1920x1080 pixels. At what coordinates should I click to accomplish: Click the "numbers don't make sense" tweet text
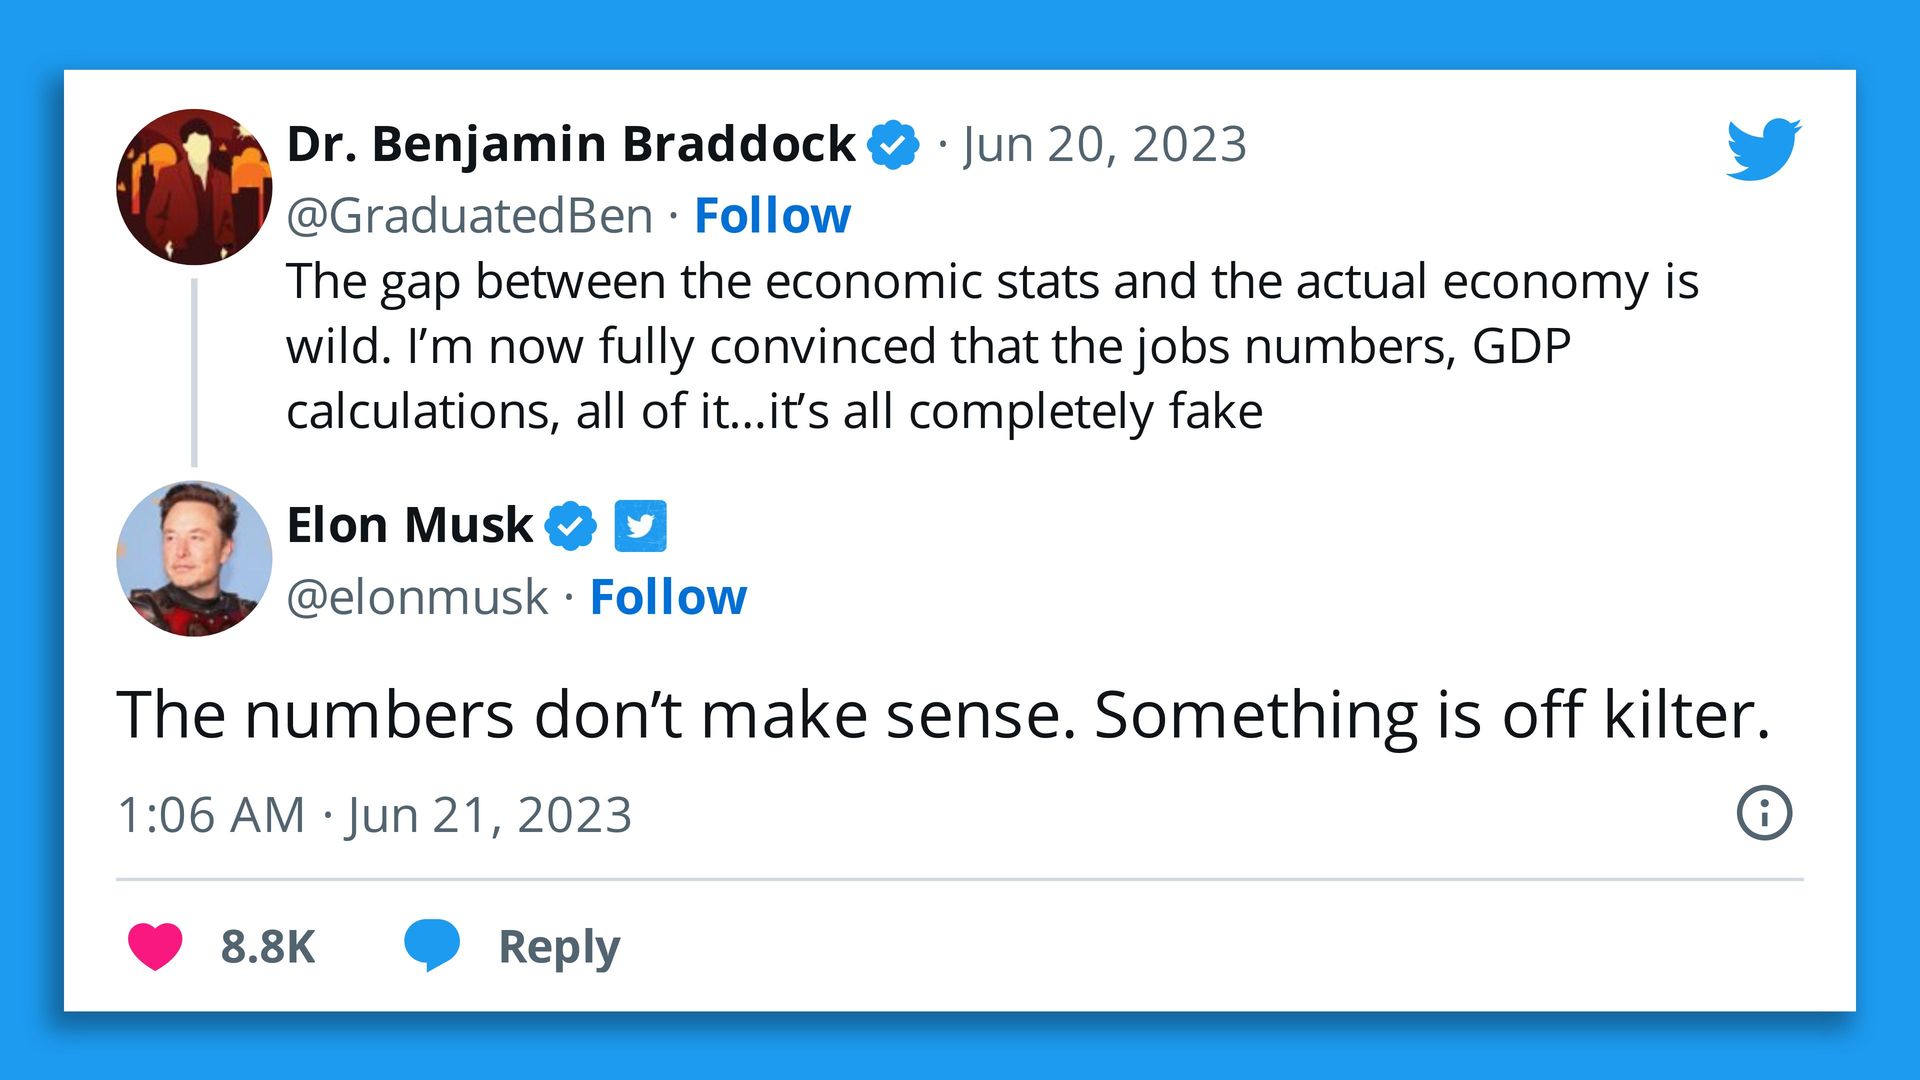pos(943,715)
